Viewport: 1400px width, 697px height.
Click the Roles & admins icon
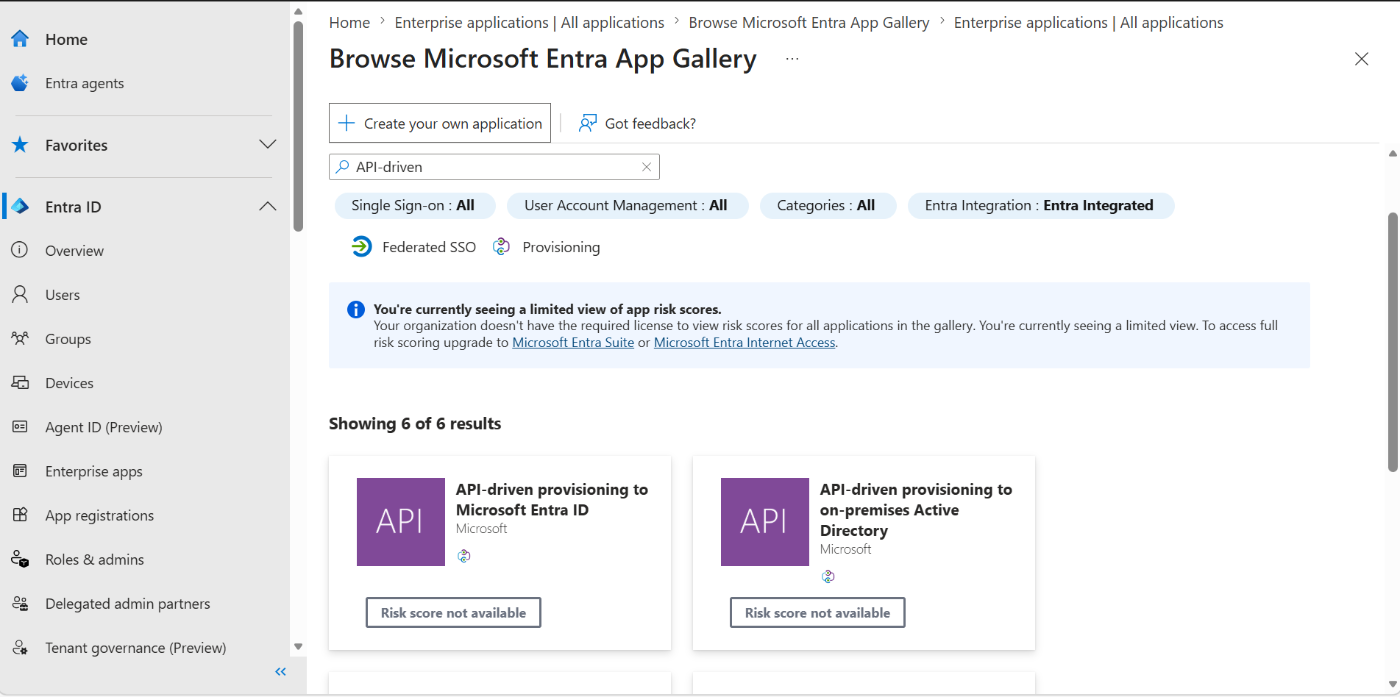pyautogui.click(x=20, y=559)
